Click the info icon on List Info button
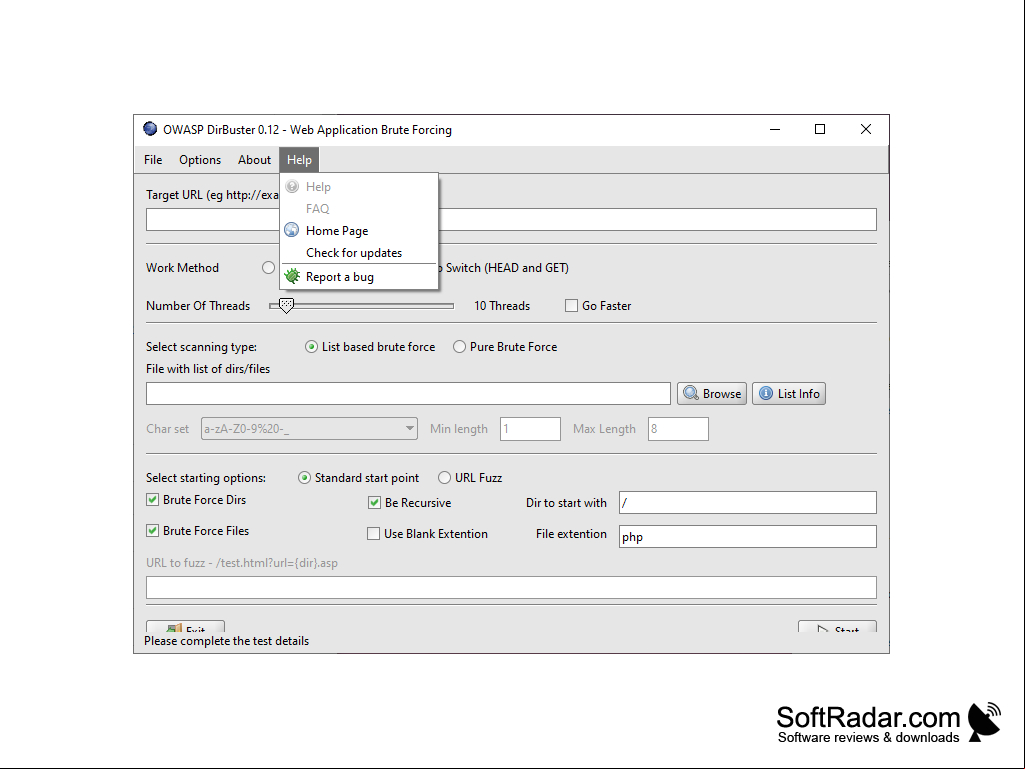 click(766, 394)
